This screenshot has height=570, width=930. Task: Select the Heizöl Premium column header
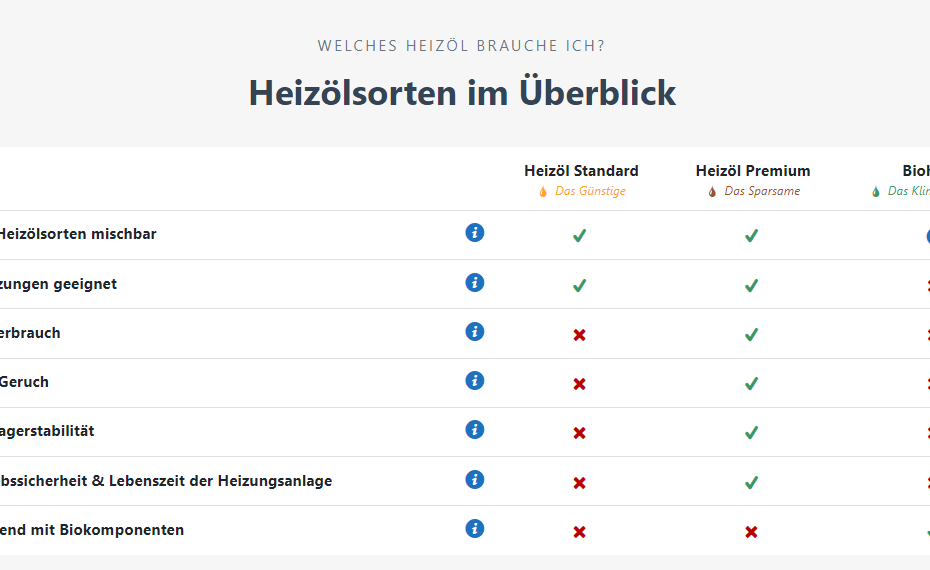(x=753, y=171)
